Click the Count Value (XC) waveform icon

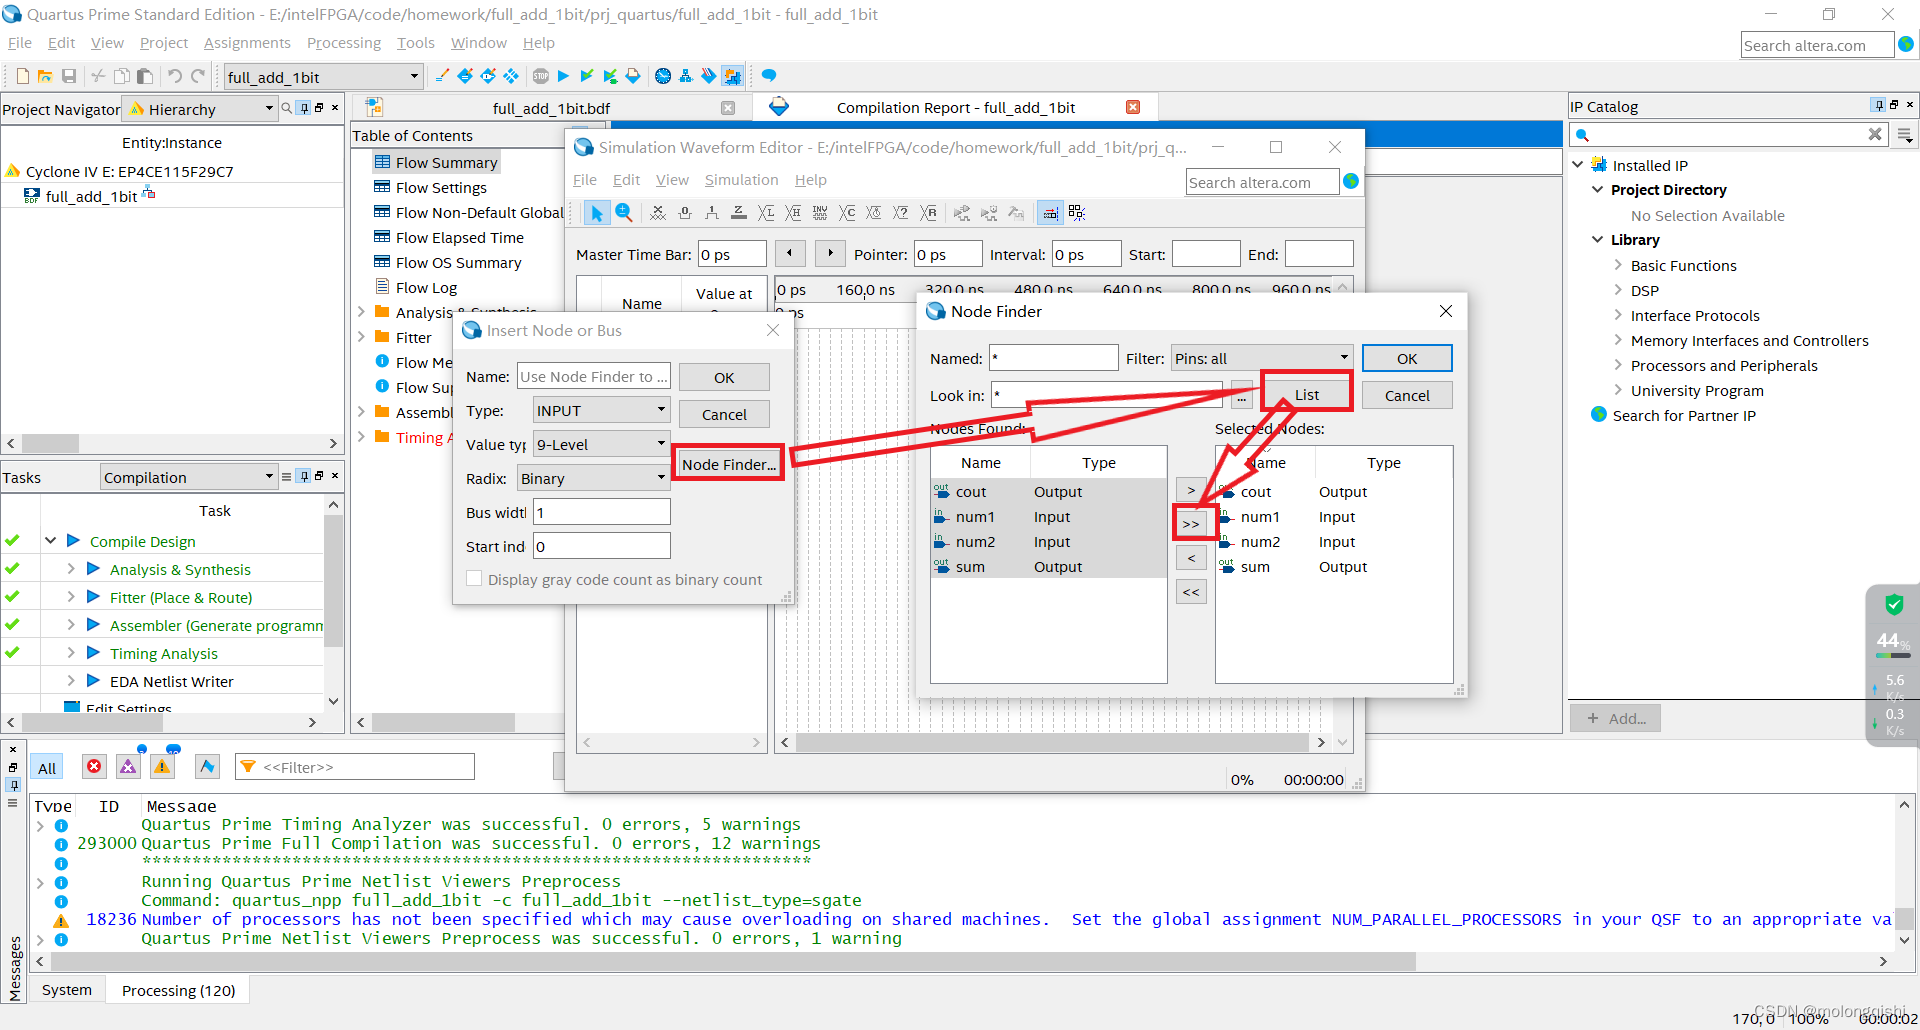pyautogui.click(x=847, y=212)
